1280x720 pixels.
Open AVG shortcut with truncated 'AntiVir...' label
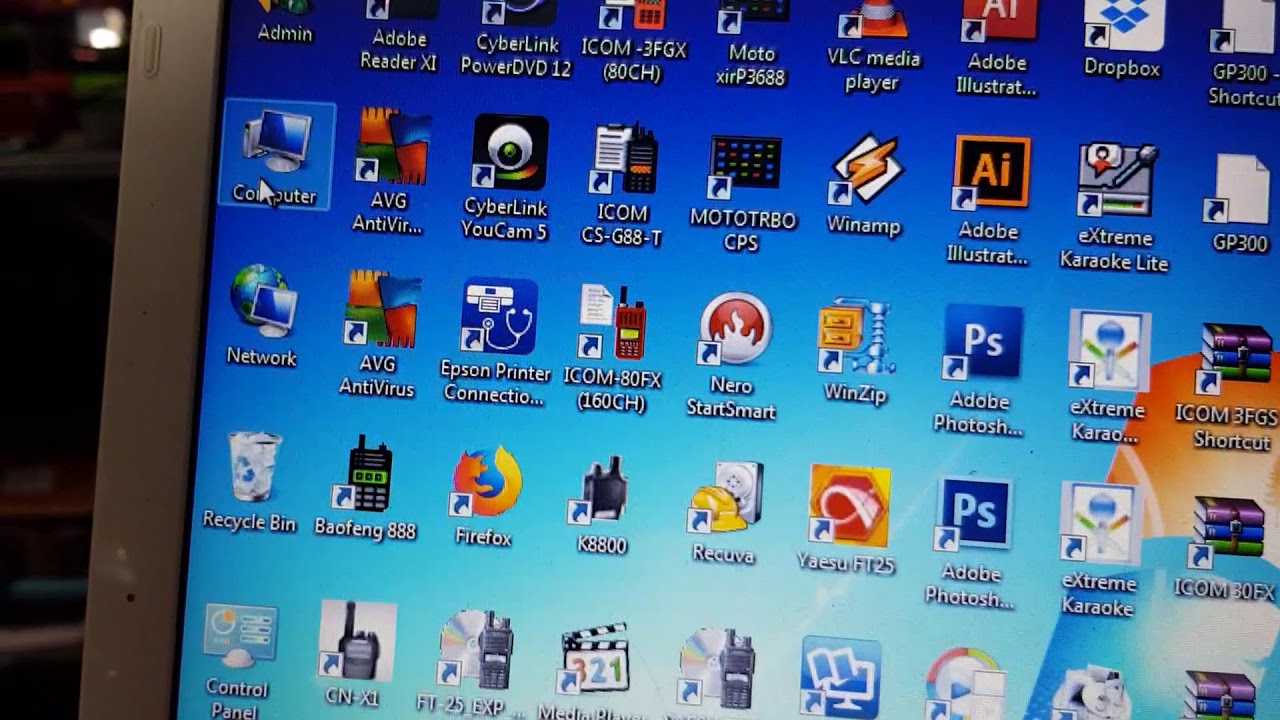(x=390, y=170)
